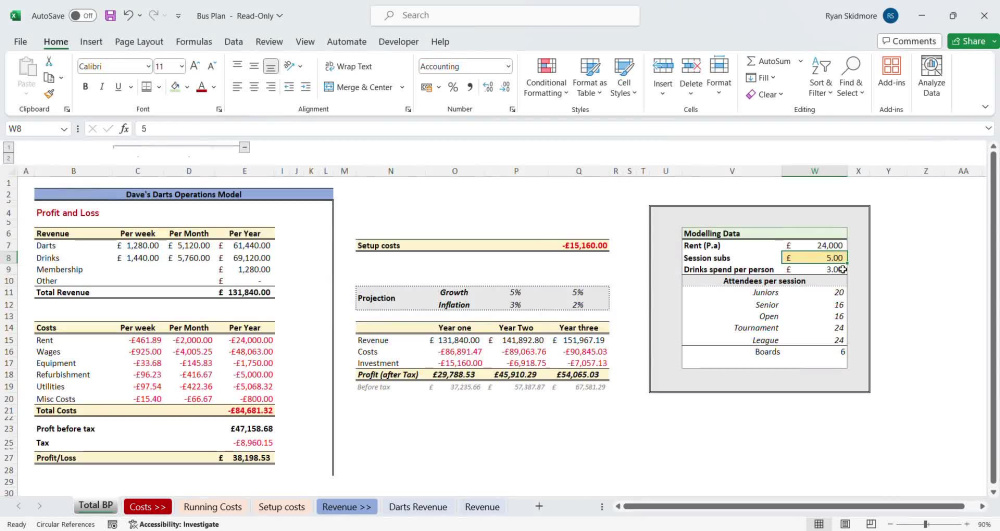Click Delete cells icon
The width and height of the screenshot is (1000, 531).
pos(691,77)
